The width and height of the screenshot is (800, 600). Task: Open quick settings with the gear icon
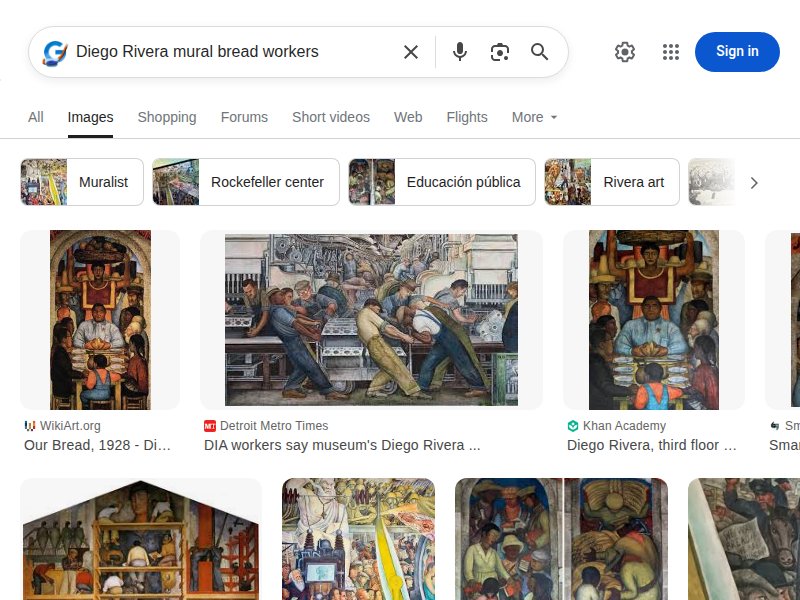point(625,51)
